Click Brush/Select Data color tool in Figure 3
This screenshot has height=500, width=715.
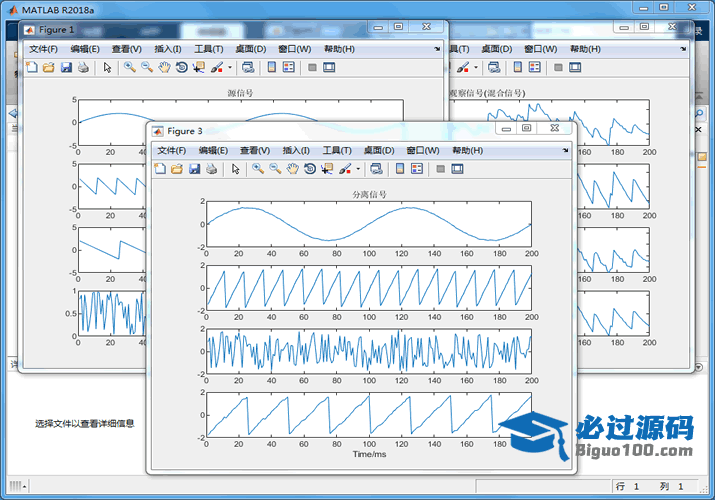(345, 169)
